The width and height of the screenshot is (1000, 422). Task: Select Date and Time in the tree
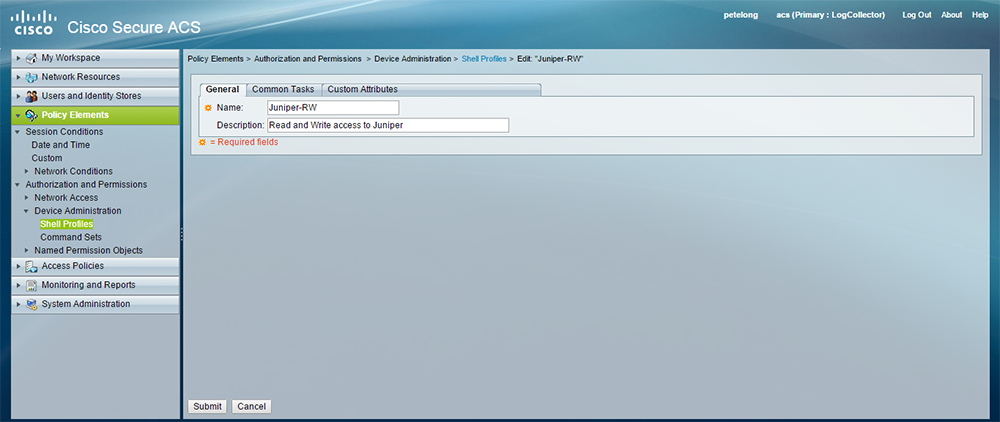(x=61, y=145)
